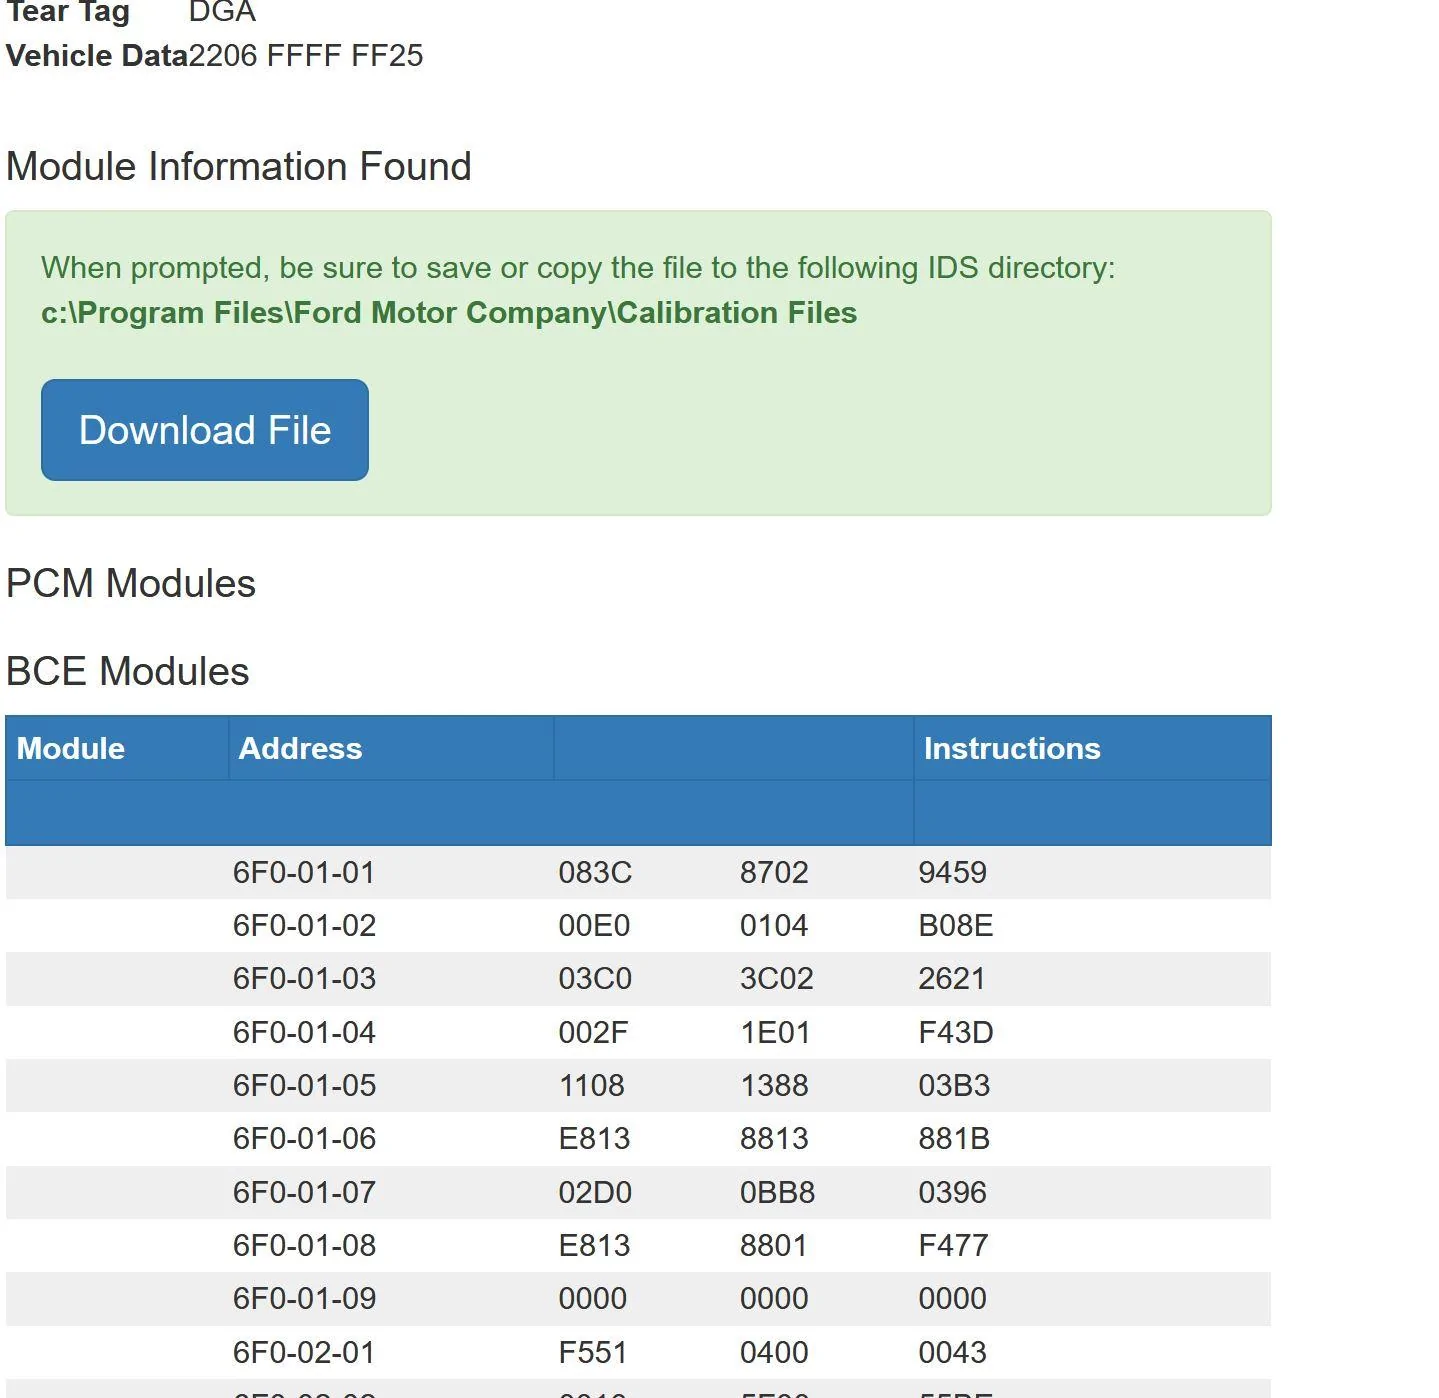
Task: Click value 3C02 in row 6F0-01-03
Action: (x=776, y=978)
